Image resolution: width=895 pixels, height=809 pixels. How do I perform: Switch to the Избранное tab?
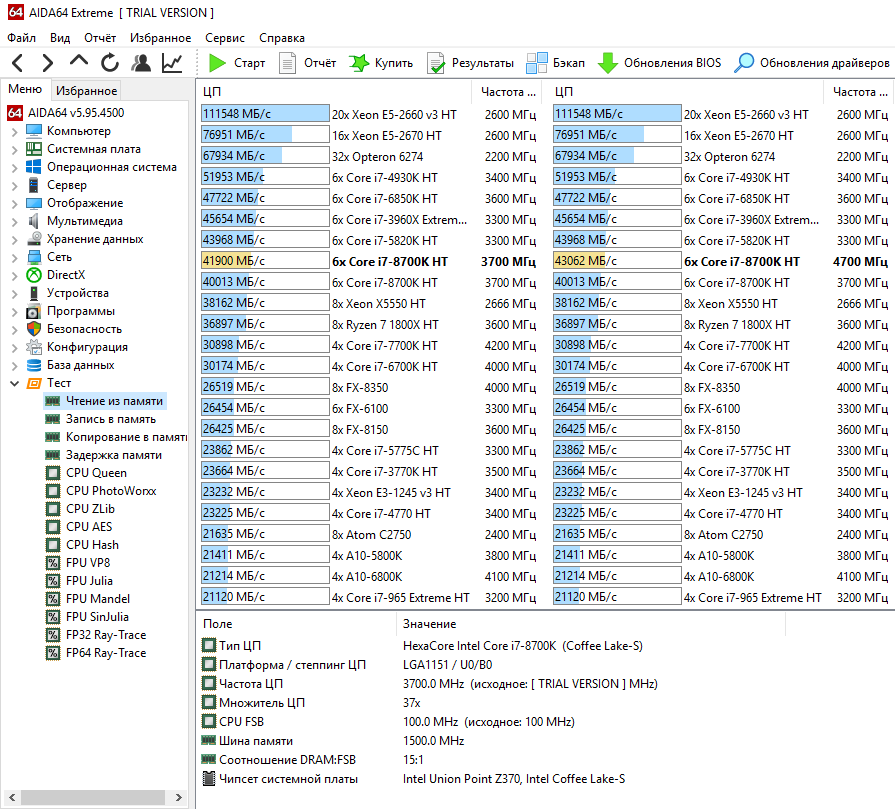coord(86,91)
